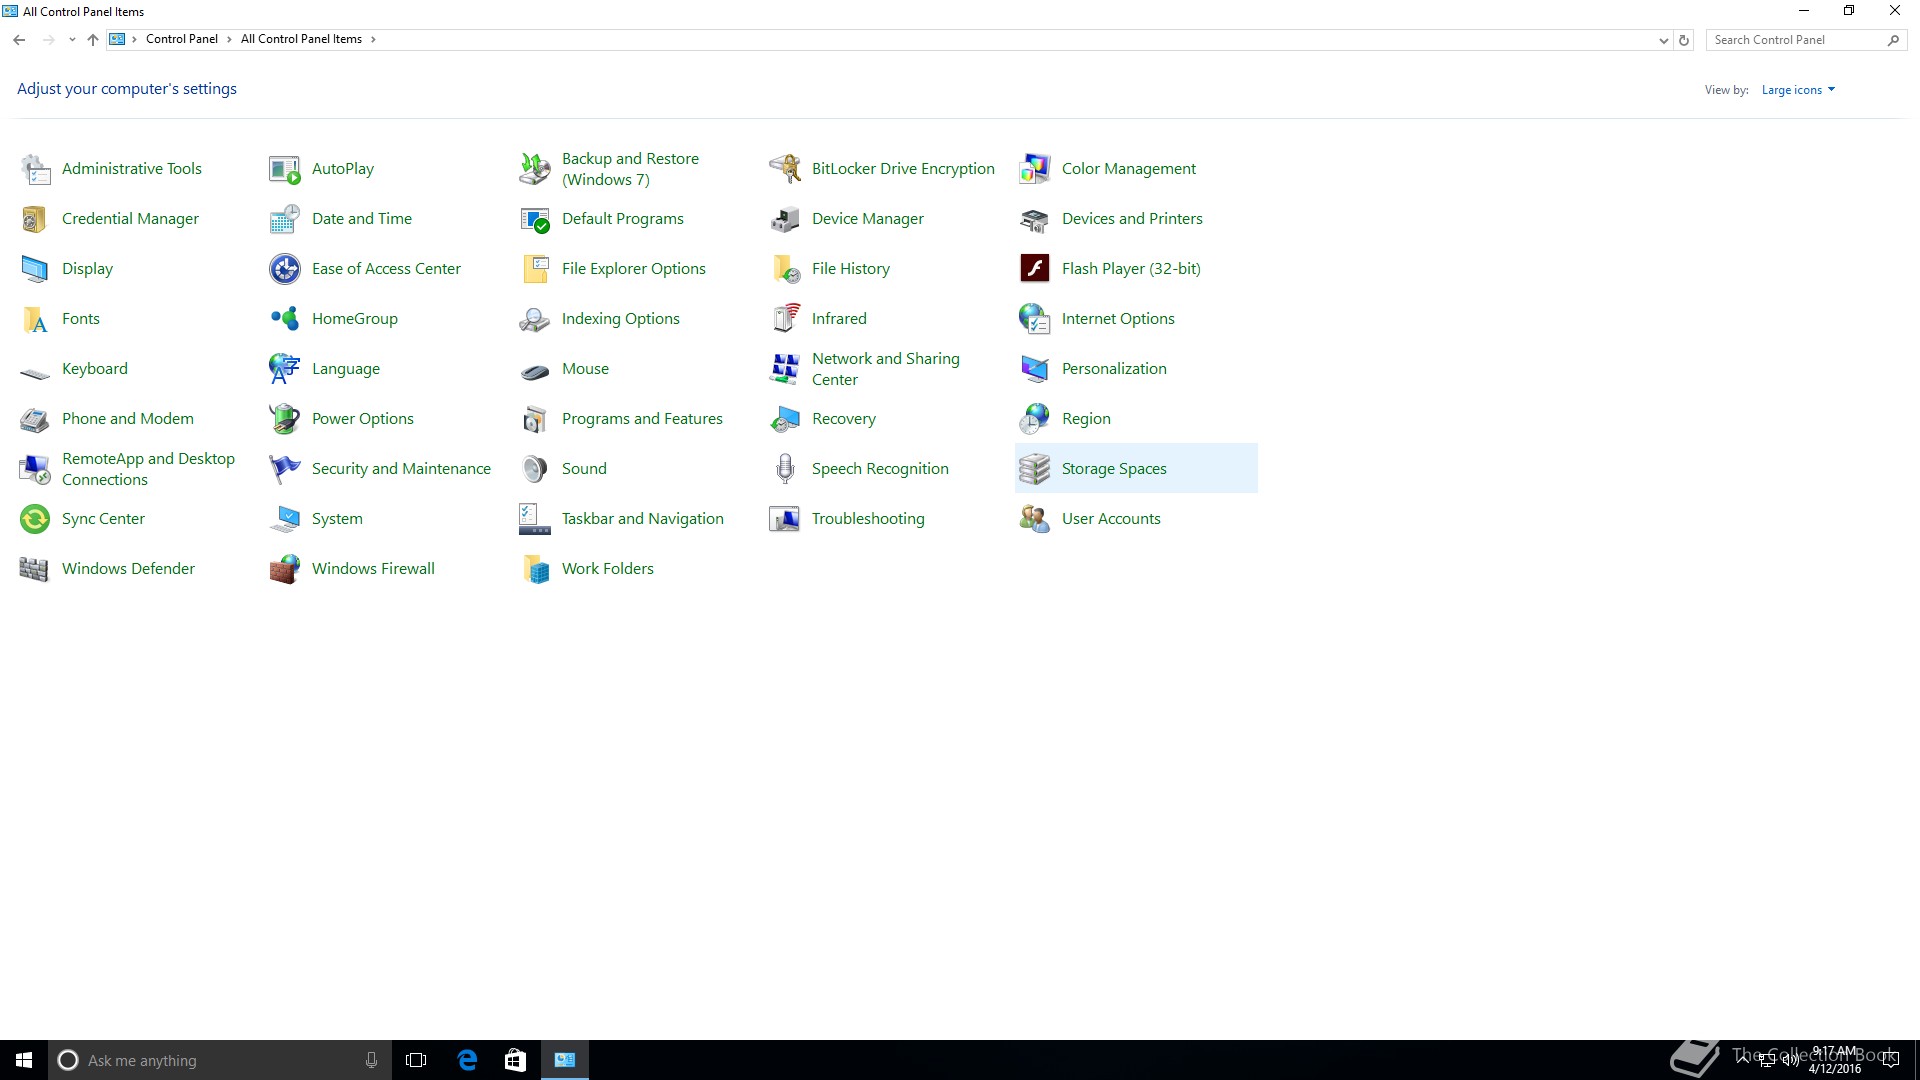Click the Windows Firewall brick icon
This screenshot has height=1080, width=1920.
click(x=285, y=569)
